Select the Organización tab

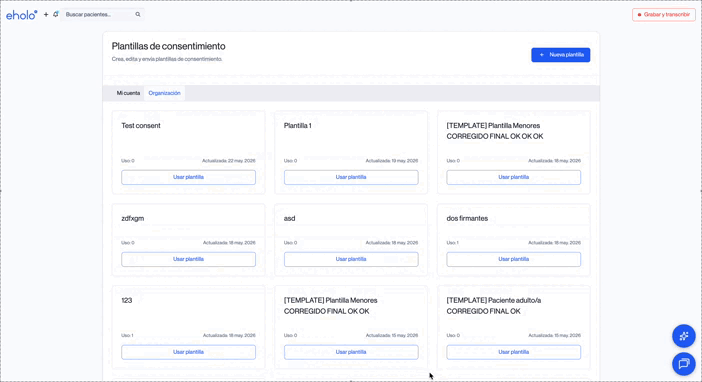pos(164,93)
